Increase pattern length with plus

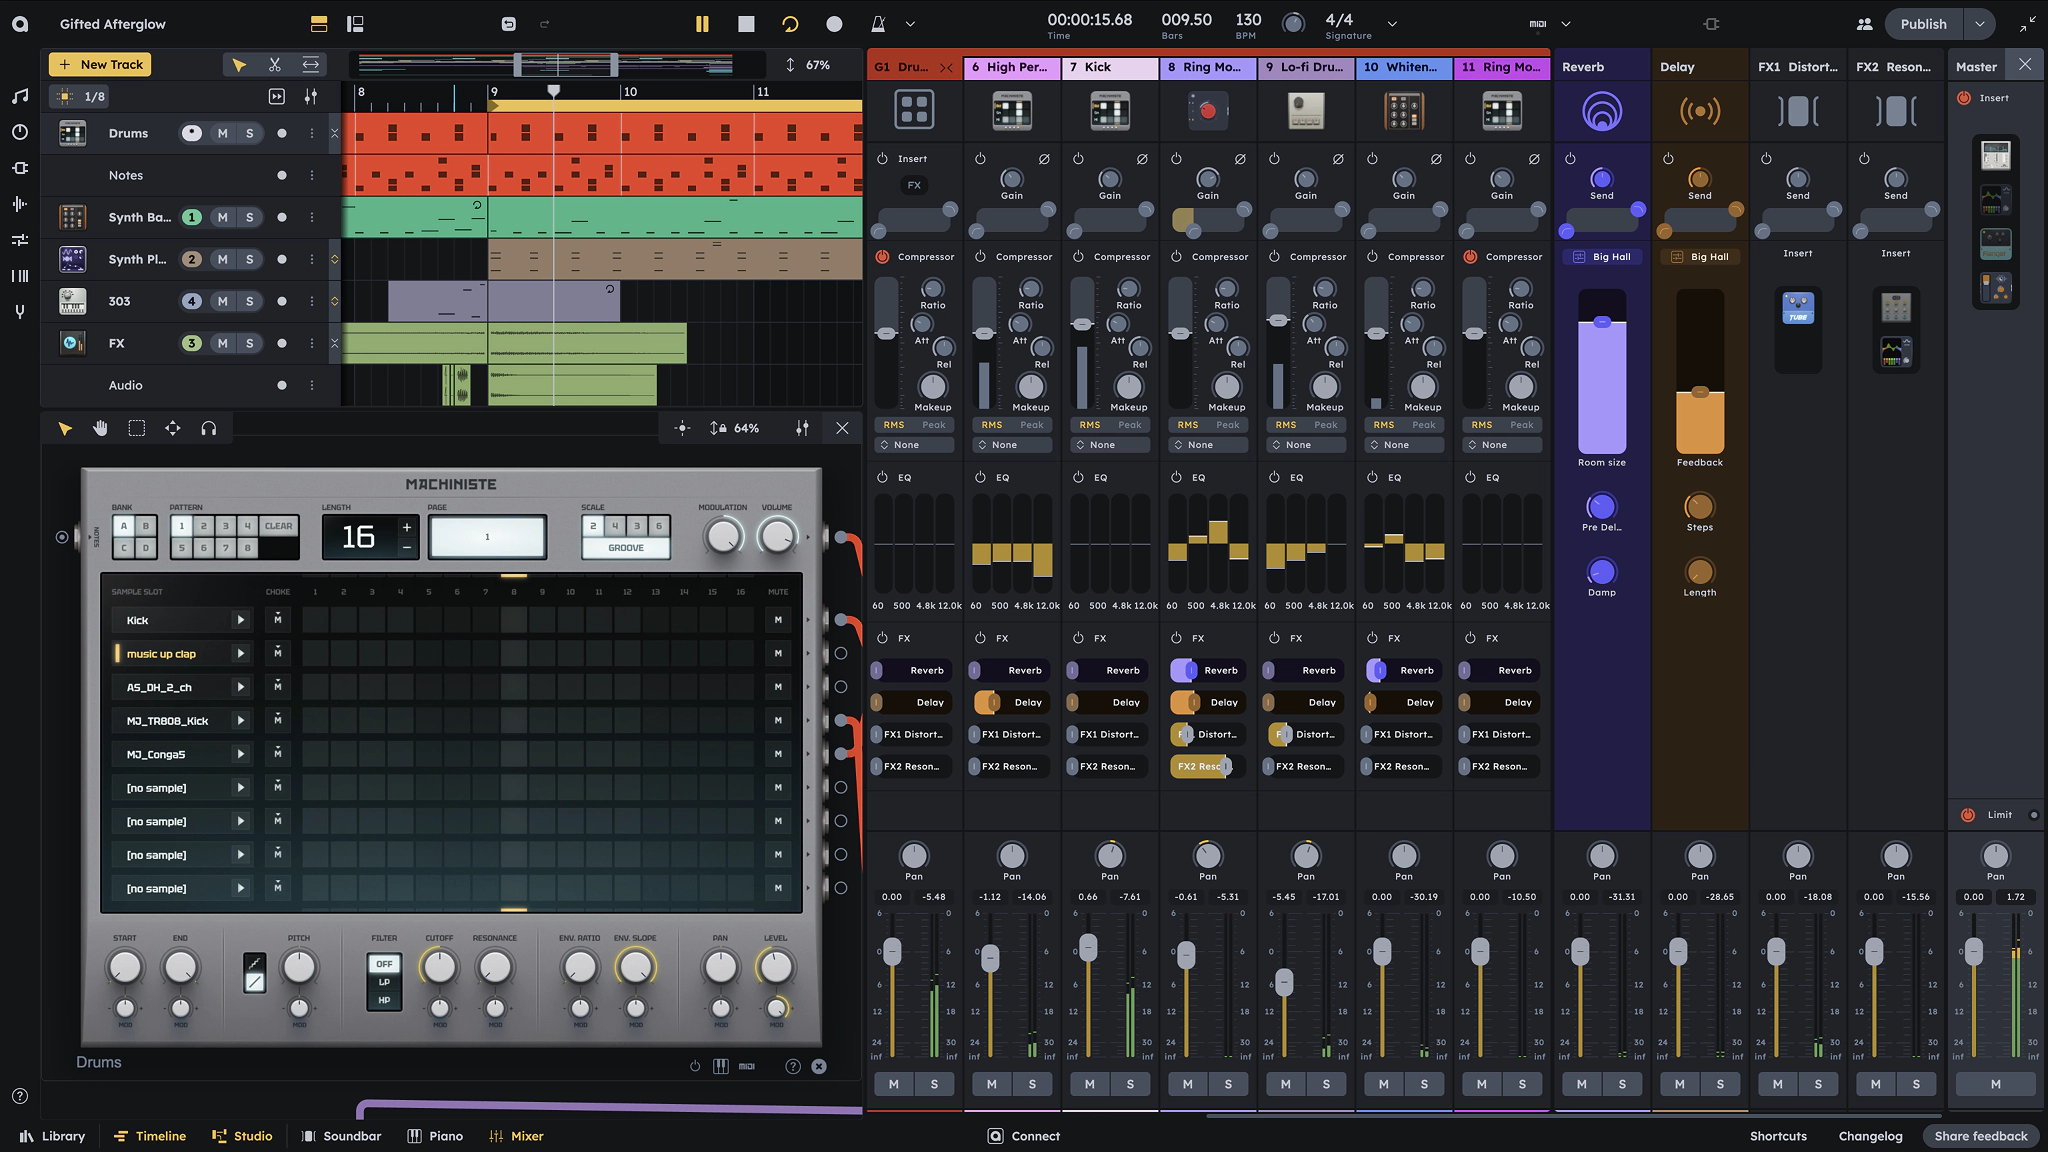tap(407, 527)
